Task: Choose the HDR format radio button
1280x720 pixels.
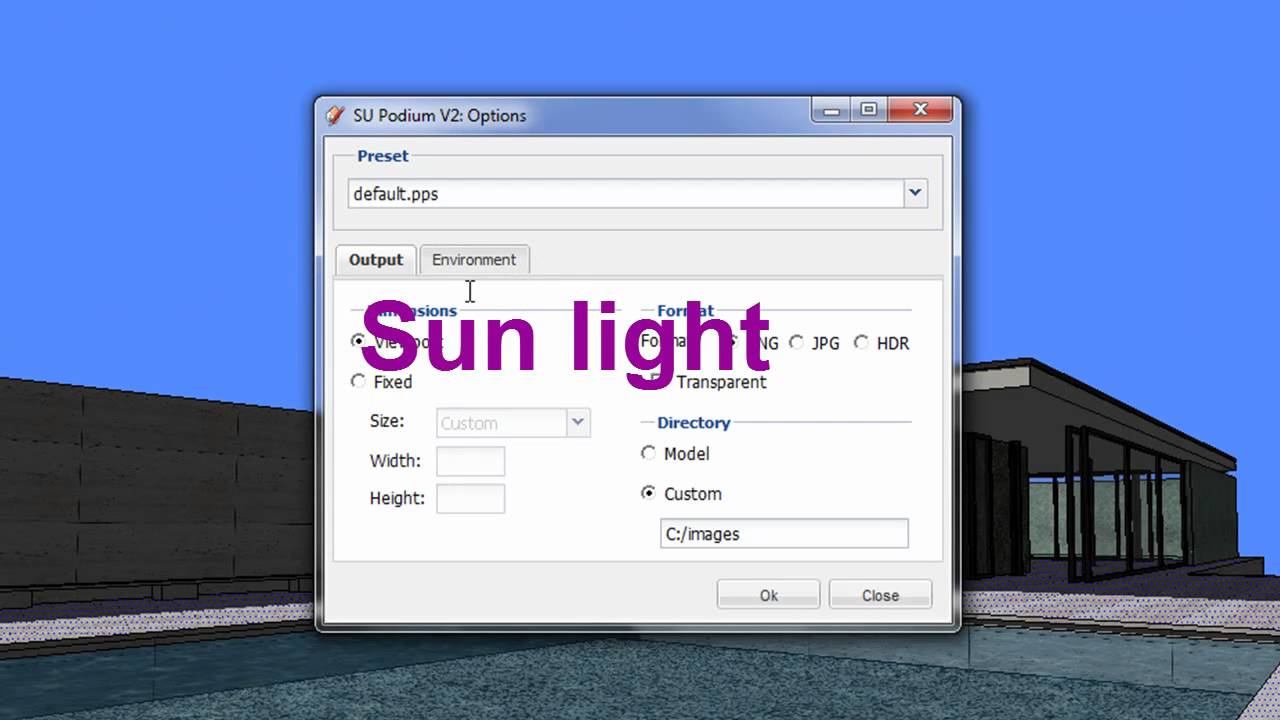Action: [x=861, y=342]
